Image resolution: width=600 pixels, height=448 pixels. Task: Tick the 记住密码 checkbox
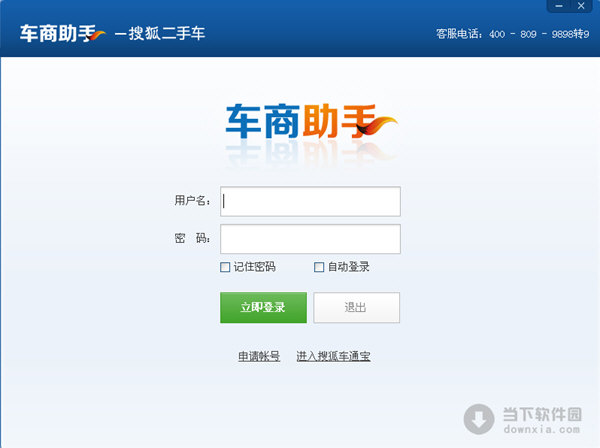[225, 267]
